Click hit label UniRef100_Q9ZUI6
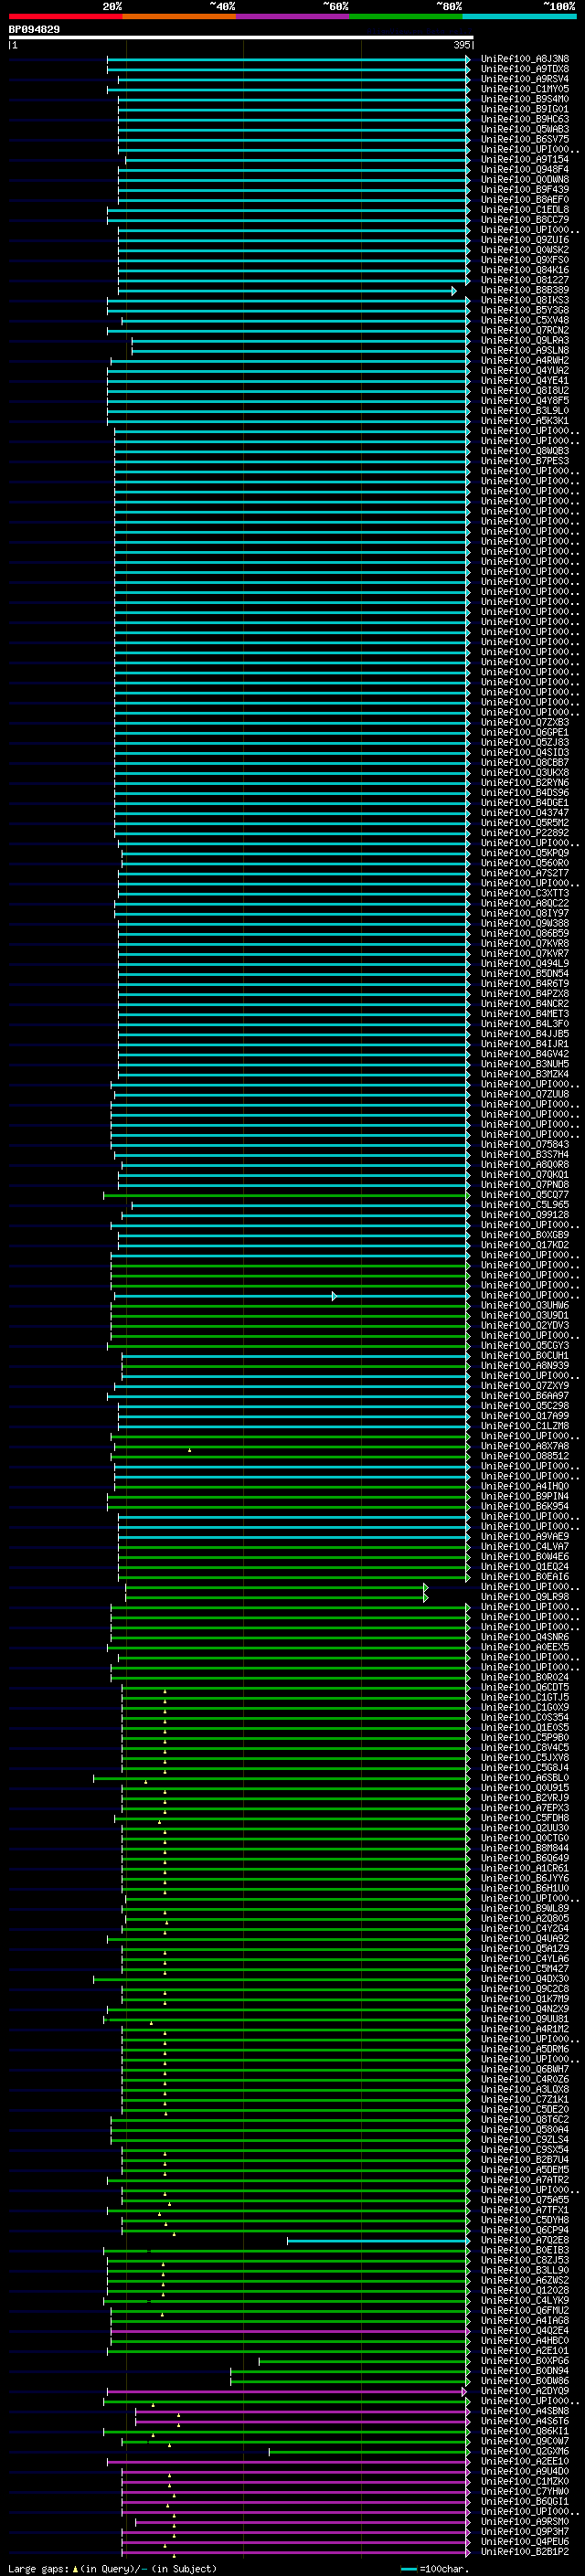This screenshot has height=2576, width=585. [525, 240]
